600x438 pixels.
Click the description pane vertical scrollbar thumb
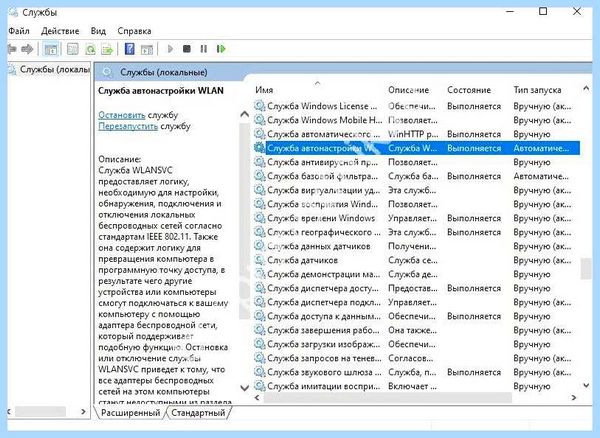point(244,221)
